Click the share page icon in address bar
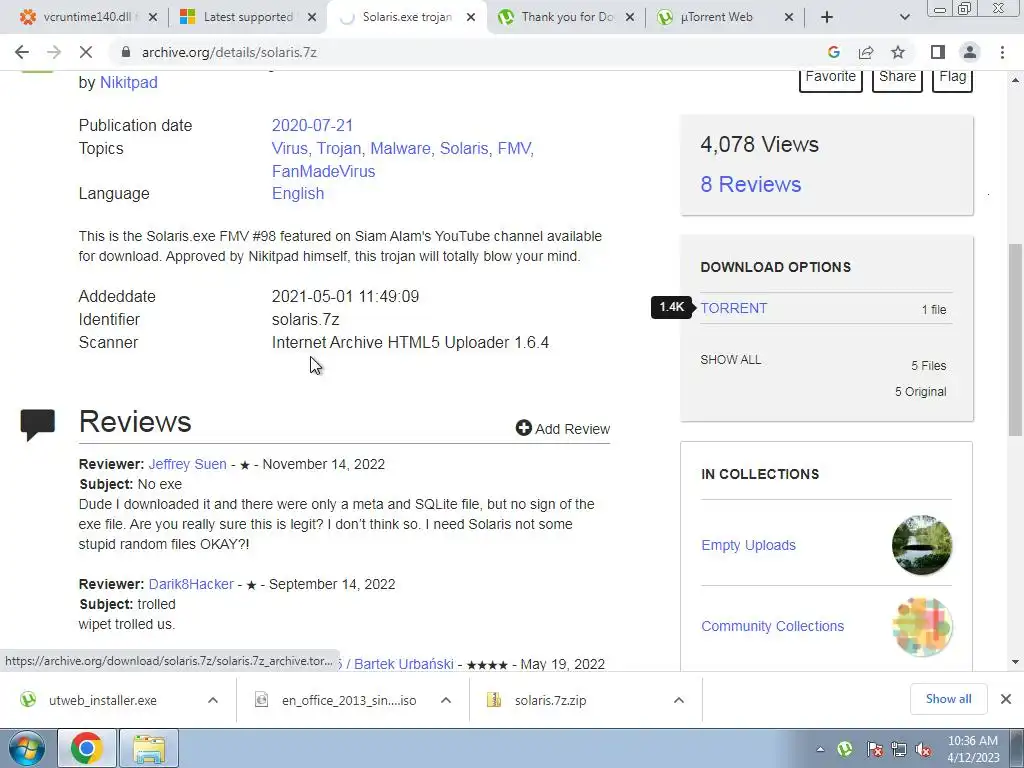Viewport: 1024px width, 768px height. pyautogui.click(x=866, y=52)
